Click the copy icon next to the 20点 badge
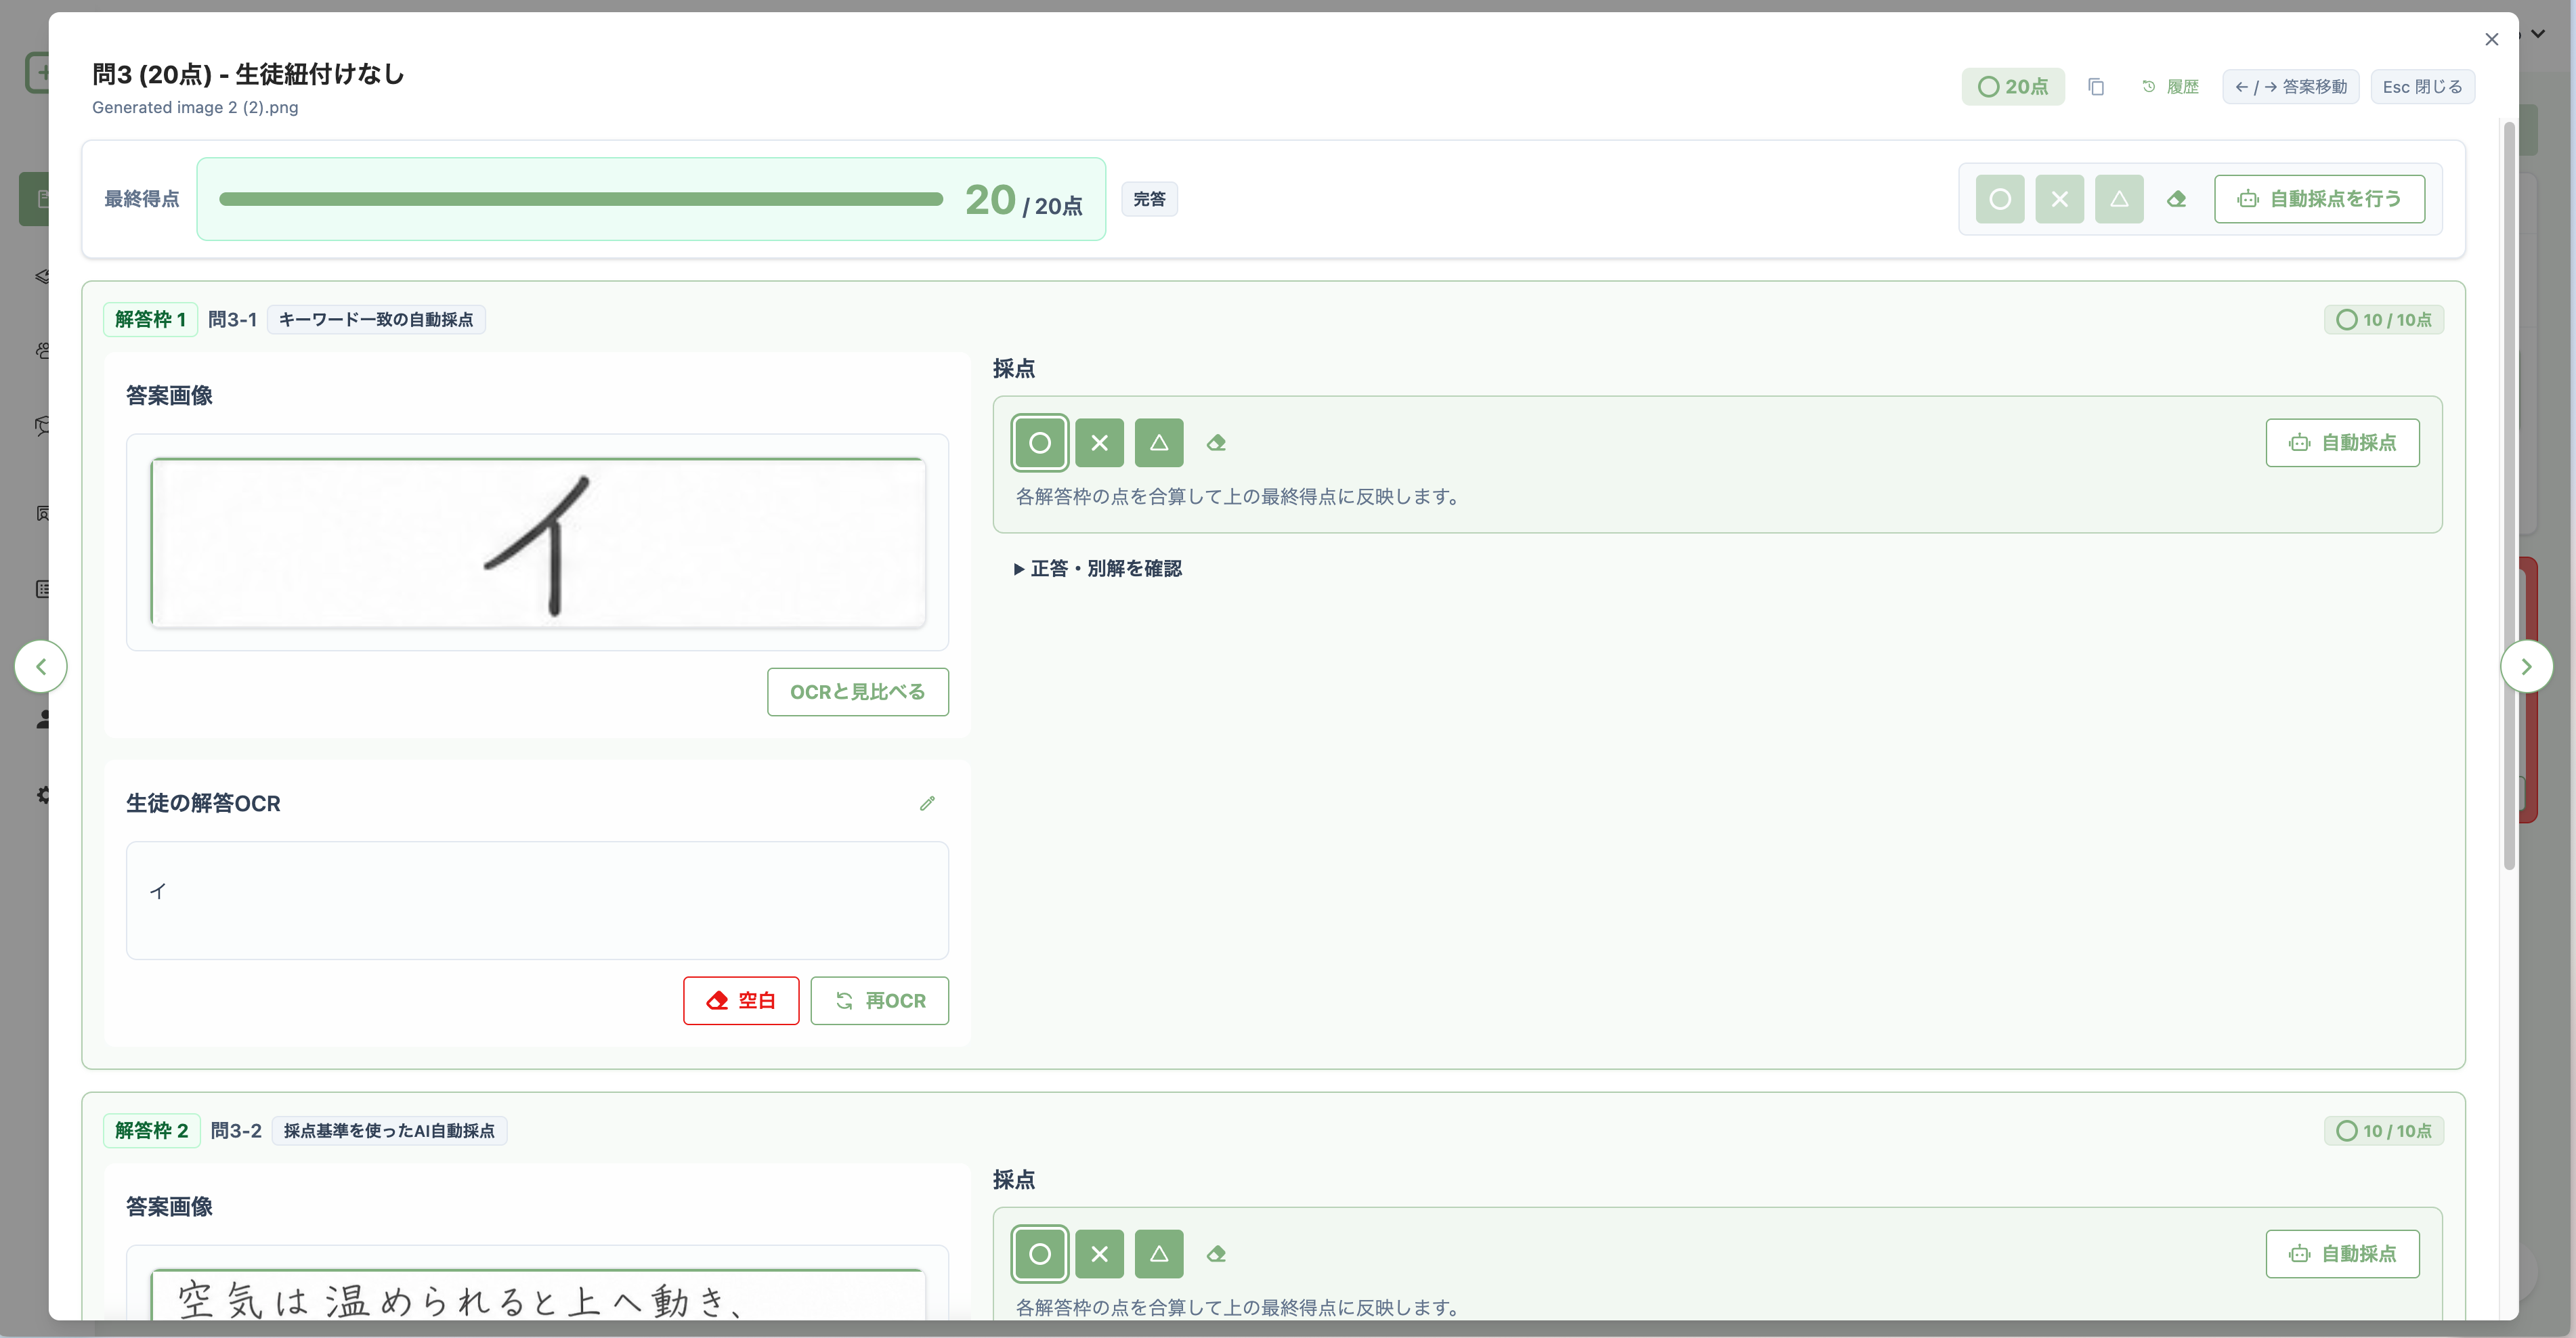Image resolution: width=2576 pixels, height=1338 pixels. [2096, 87]
